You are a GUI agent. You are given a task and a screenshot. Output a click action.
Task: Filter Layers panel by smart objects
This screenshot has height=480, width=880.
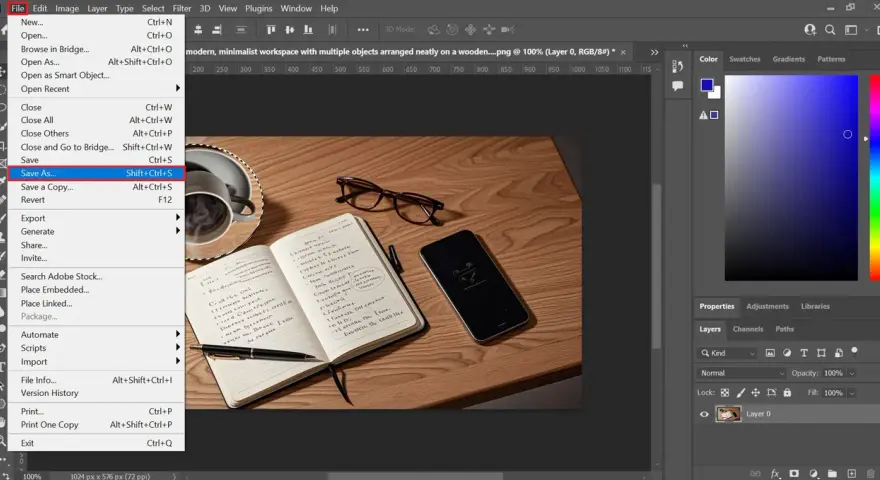pos(838,353)
